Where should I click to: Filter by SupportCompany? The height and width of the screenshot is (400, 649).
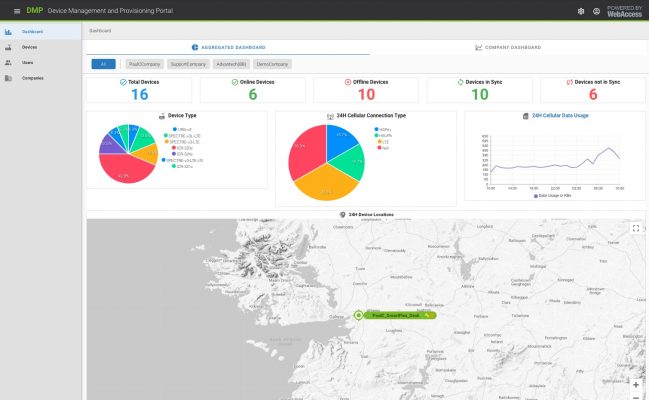pos(188,64)
